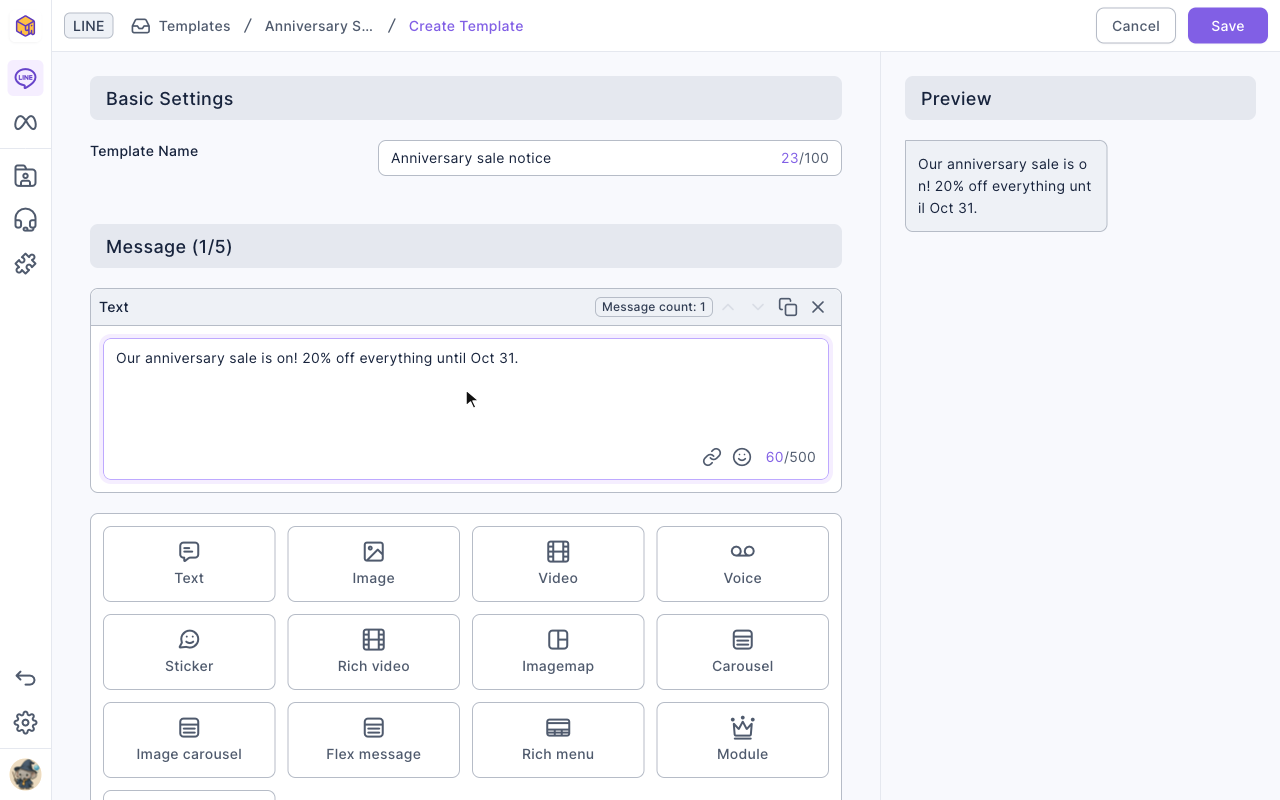This screenshot has width=1280, height=800.
Task: Open the settings gear in sidebar
Action: [x=25, y=723]
